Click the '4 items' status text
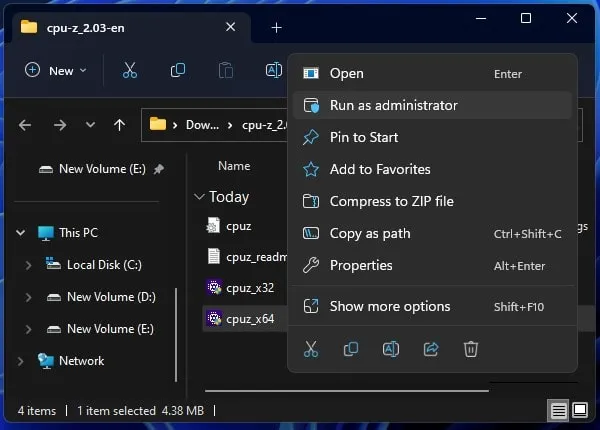 (37, 411)
